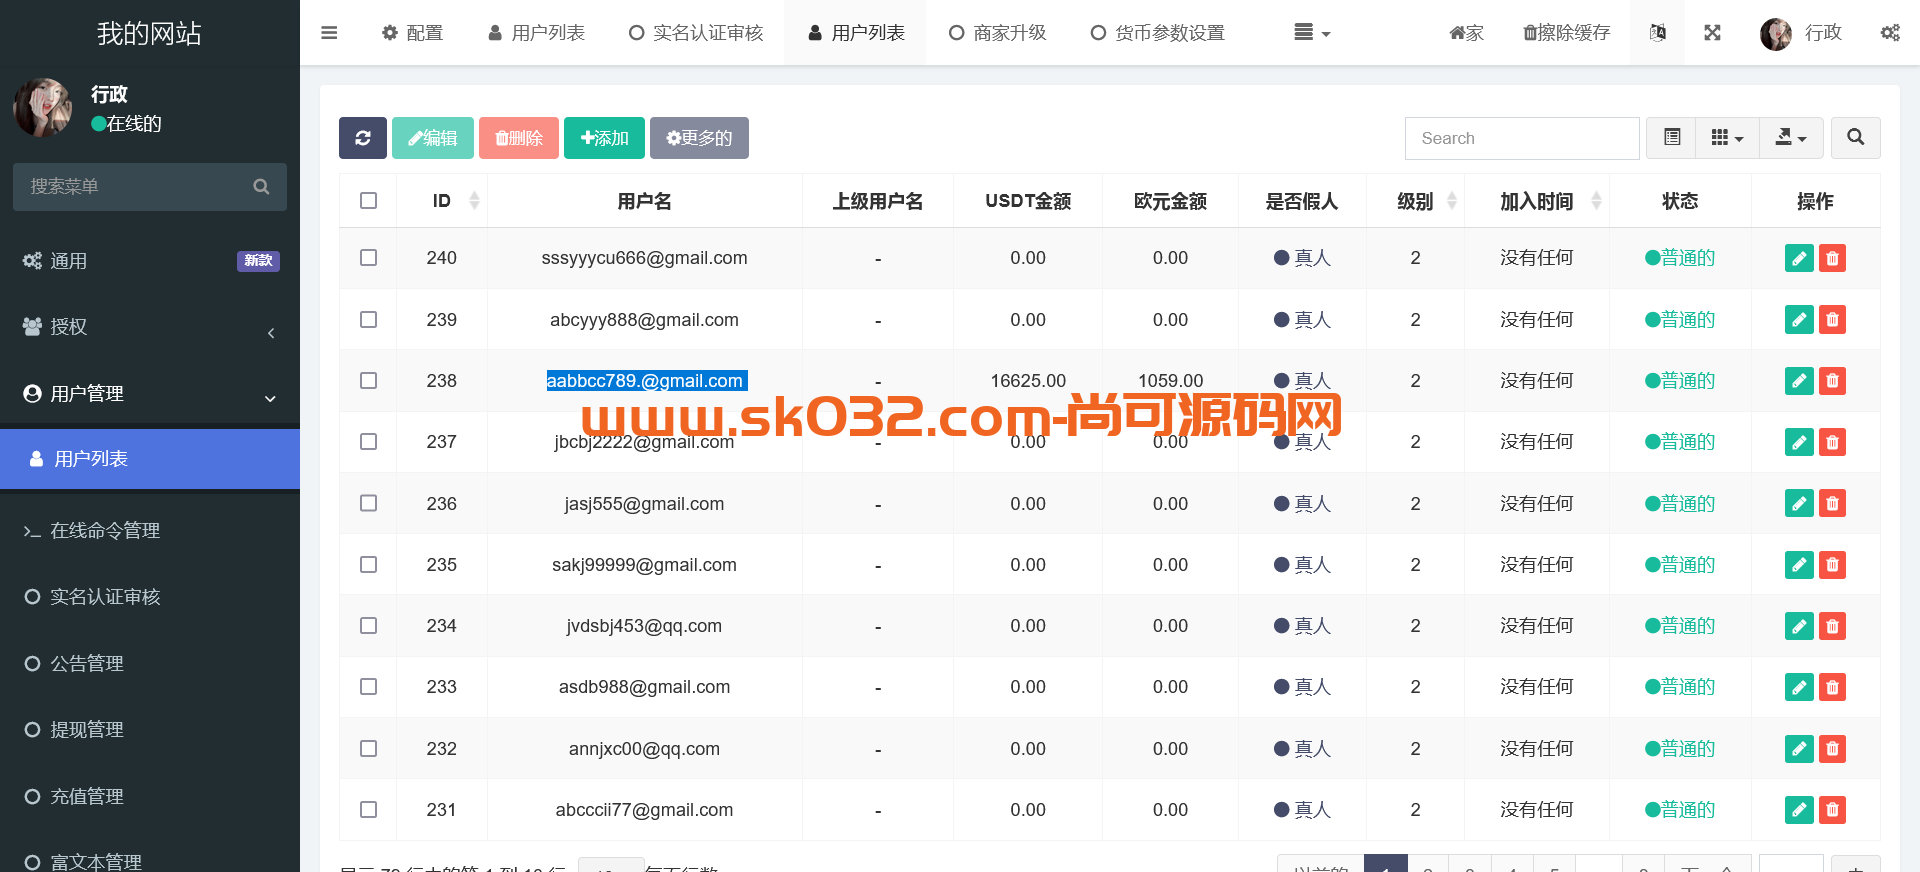Open the 更多的 more actions button

699,138
